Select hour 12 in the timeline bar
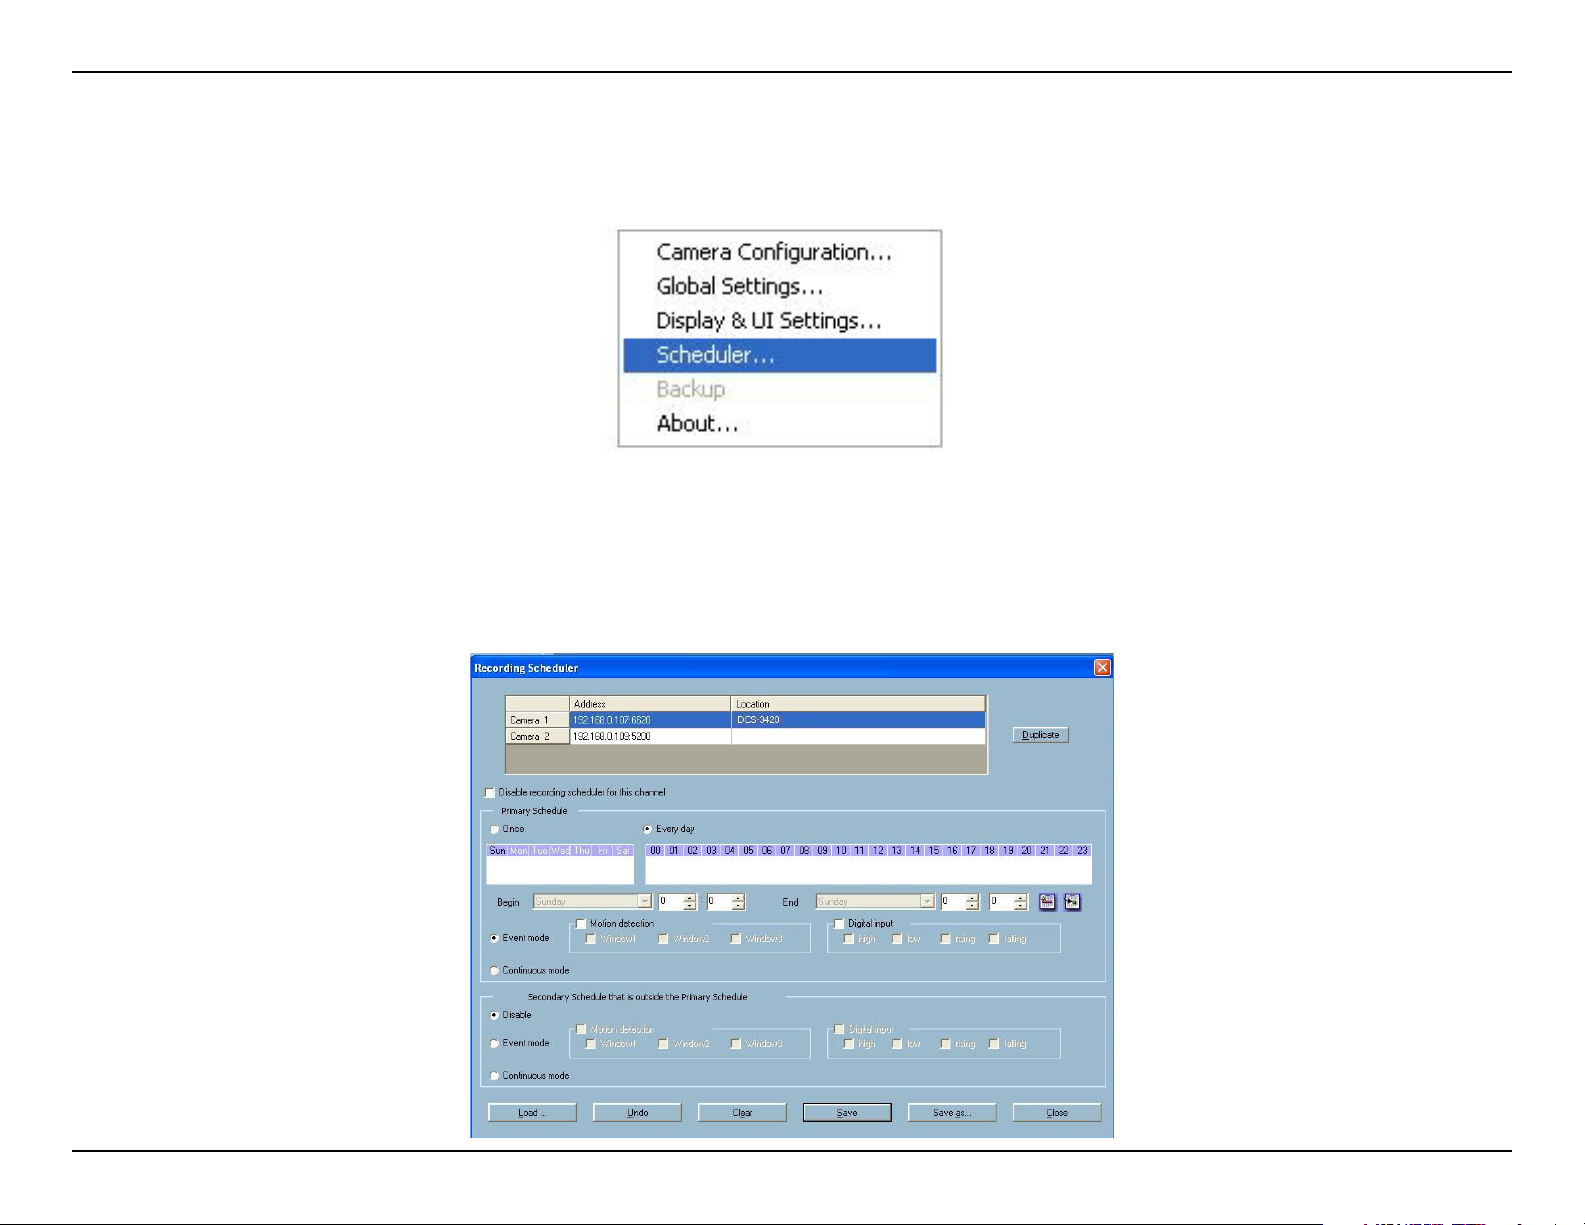Image resolution: width=1585 pixels, height=1225 pixels. click(878, 851)
